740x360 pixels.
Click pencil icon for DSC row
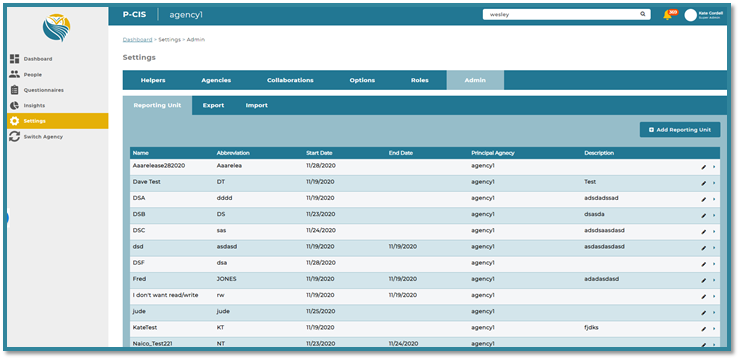coord(704,232)
